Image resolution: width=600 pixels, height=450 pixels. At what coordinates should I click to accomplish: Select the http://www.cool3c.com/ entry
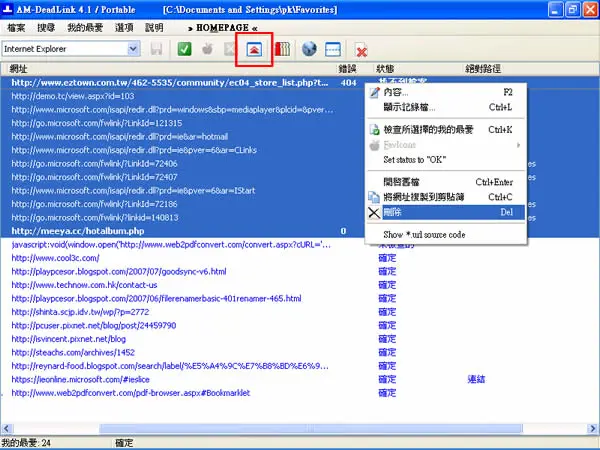coord(55,258)
